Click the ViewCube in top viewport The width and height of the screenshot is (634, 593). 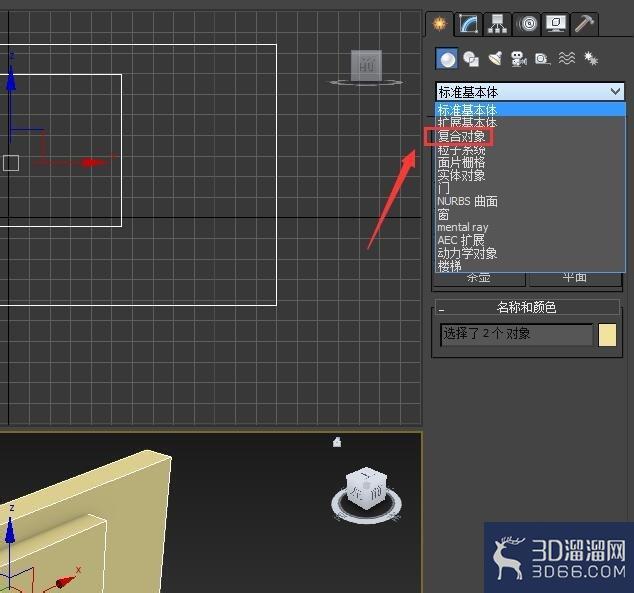pyautogui.click(x=366, y=67)
